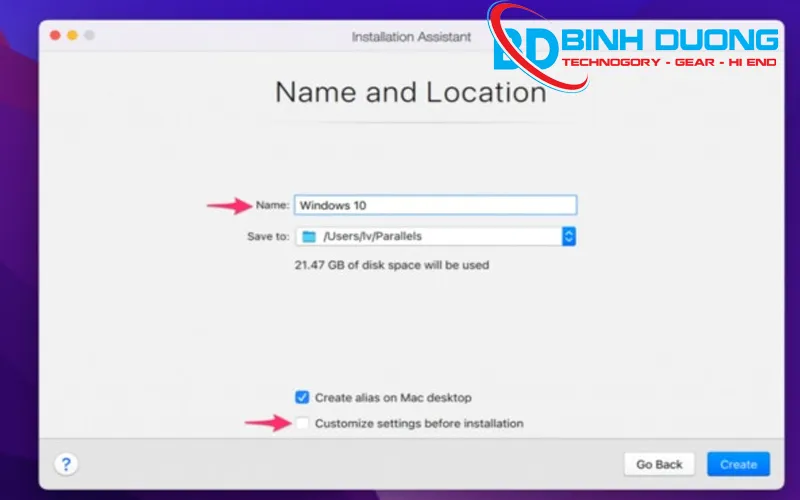Click the Name and Location heading

click(411, 92)
